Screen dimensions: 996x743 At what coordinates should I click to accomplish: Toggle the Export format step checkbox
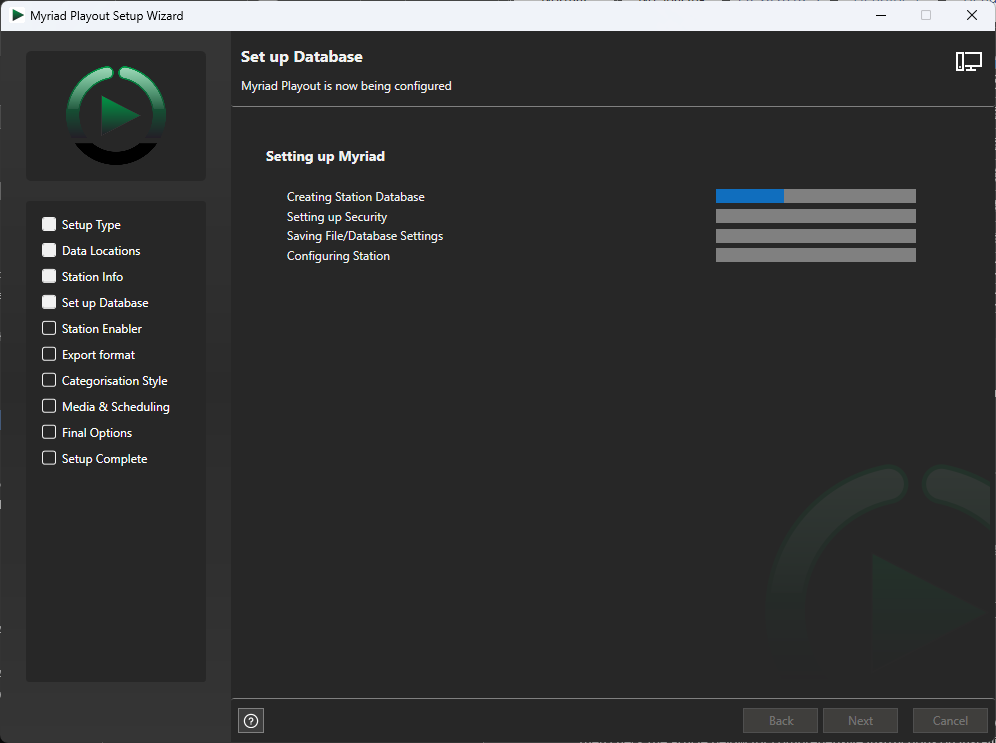coord(49,354)
